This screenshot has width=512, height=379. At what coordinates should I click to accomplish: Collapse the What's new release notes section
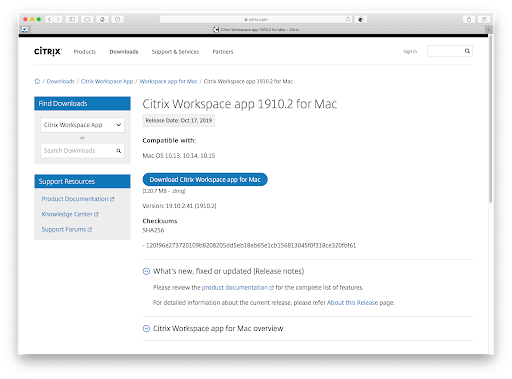coord(146,271)
